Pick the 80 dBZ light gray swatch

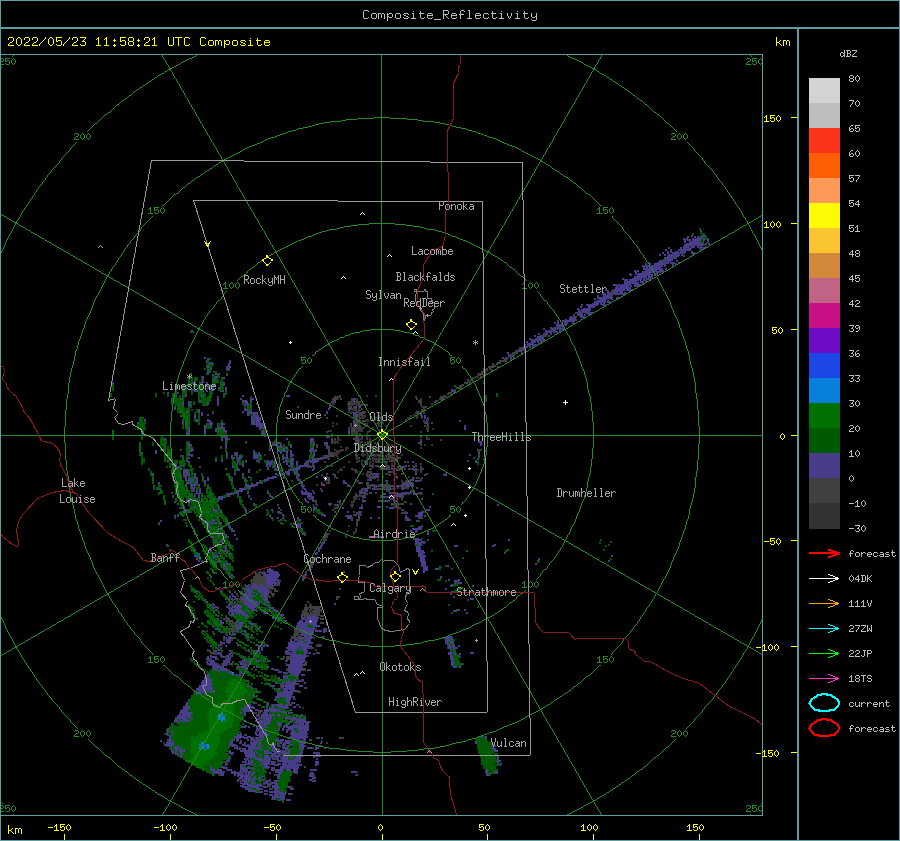click(x=824, y=90)
